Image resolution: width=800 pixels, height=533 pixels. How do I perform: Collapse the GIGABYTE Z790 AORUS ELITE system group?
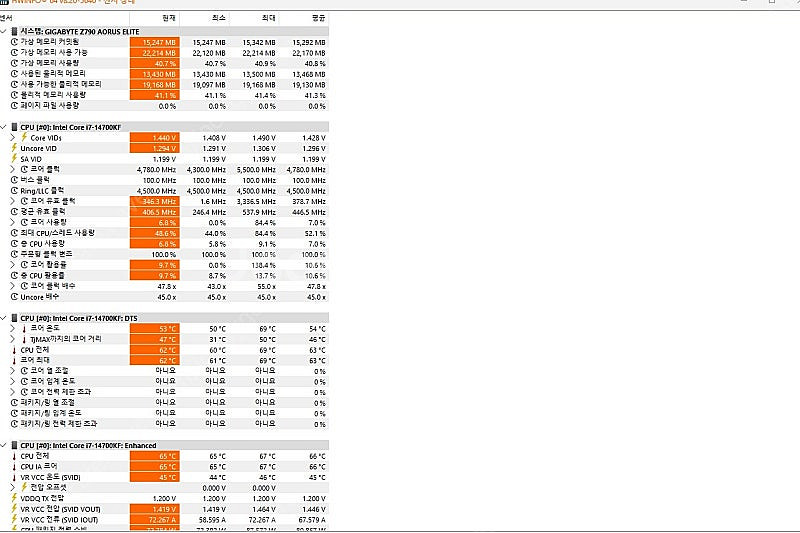[x=4, y=32]
